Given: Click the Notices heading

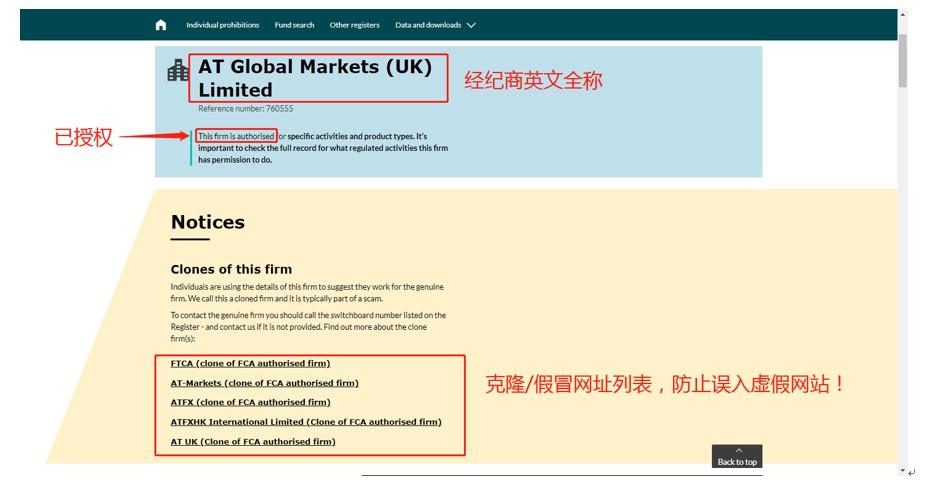Looking at the screenshot, I should [207, 222].
